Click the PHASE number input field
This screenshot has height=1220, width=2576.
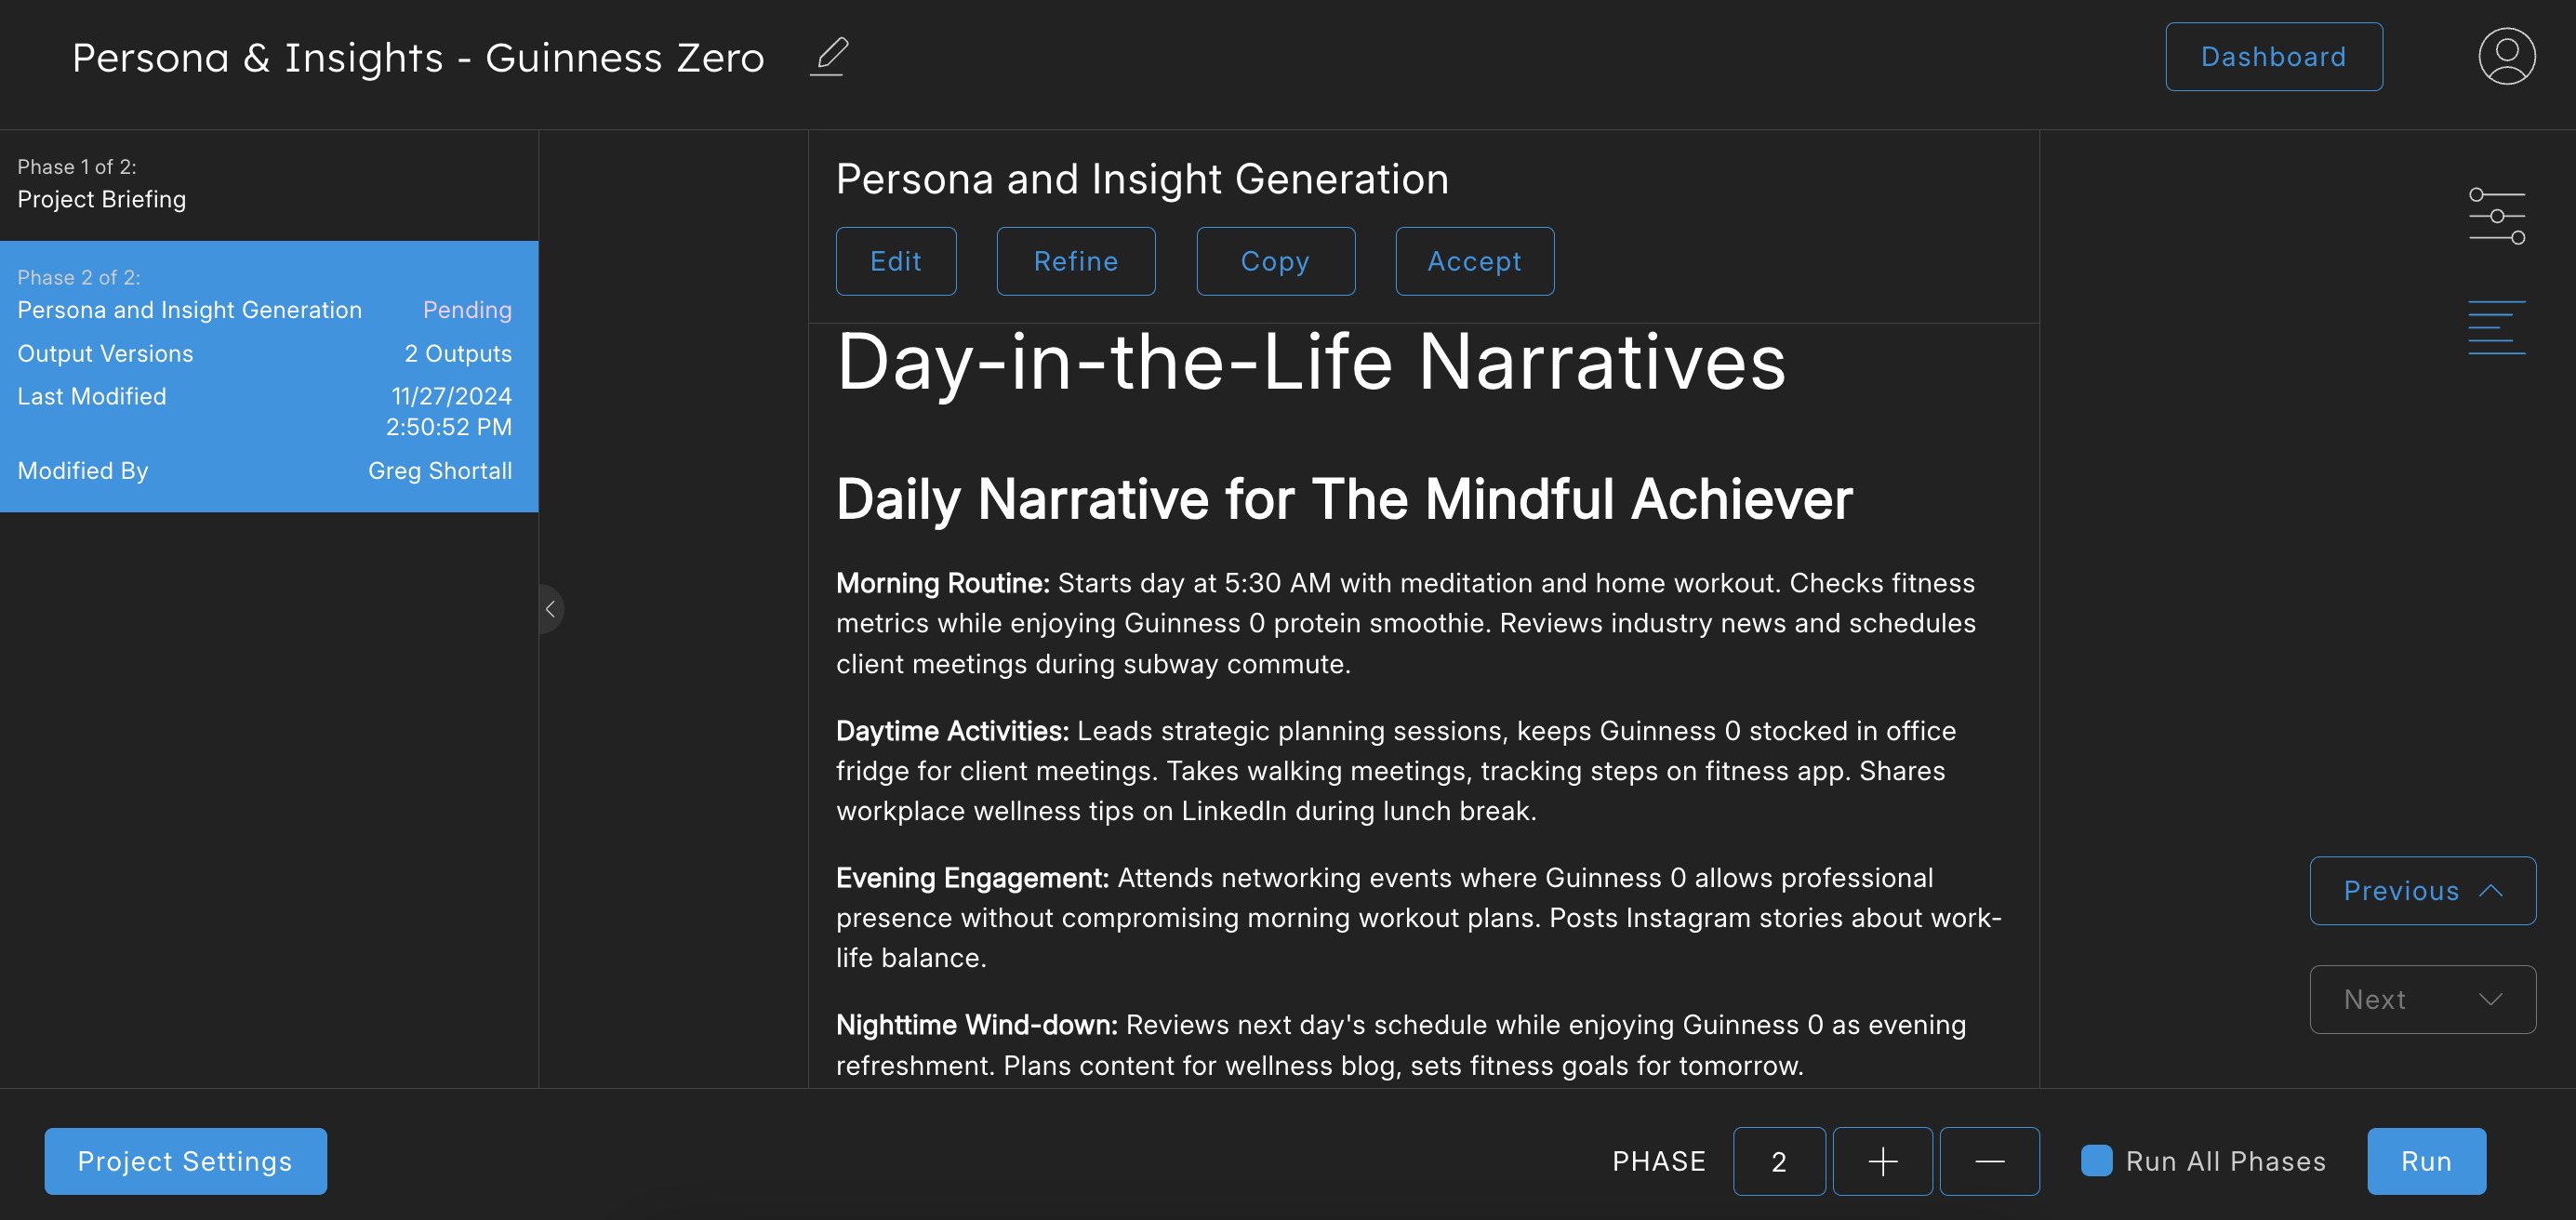[1778, 1161]
